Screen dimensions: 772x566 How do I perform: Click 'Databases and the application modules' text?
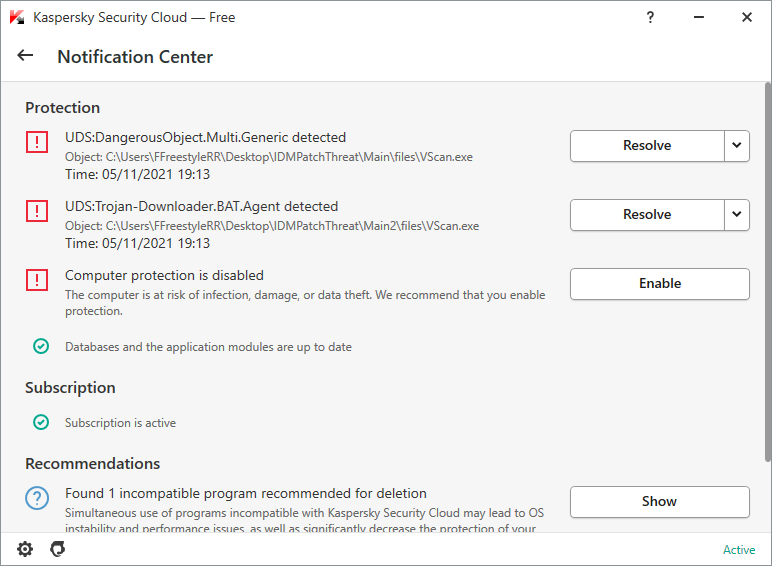tap(208, 347)
